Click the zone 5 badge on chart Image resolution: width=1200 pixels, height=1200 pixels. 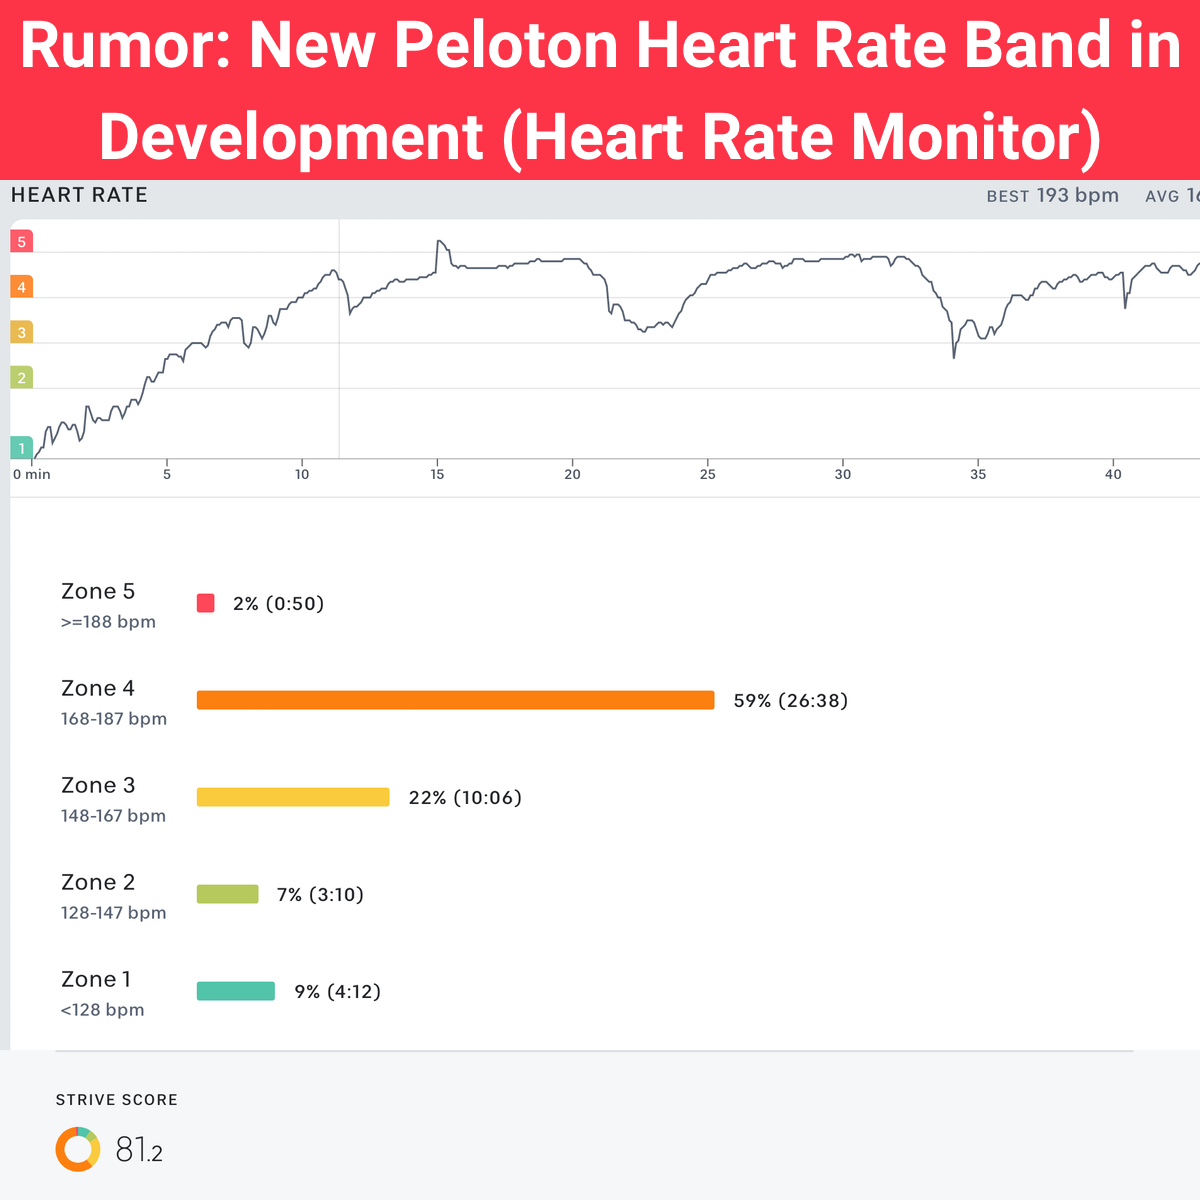[21, 241]
